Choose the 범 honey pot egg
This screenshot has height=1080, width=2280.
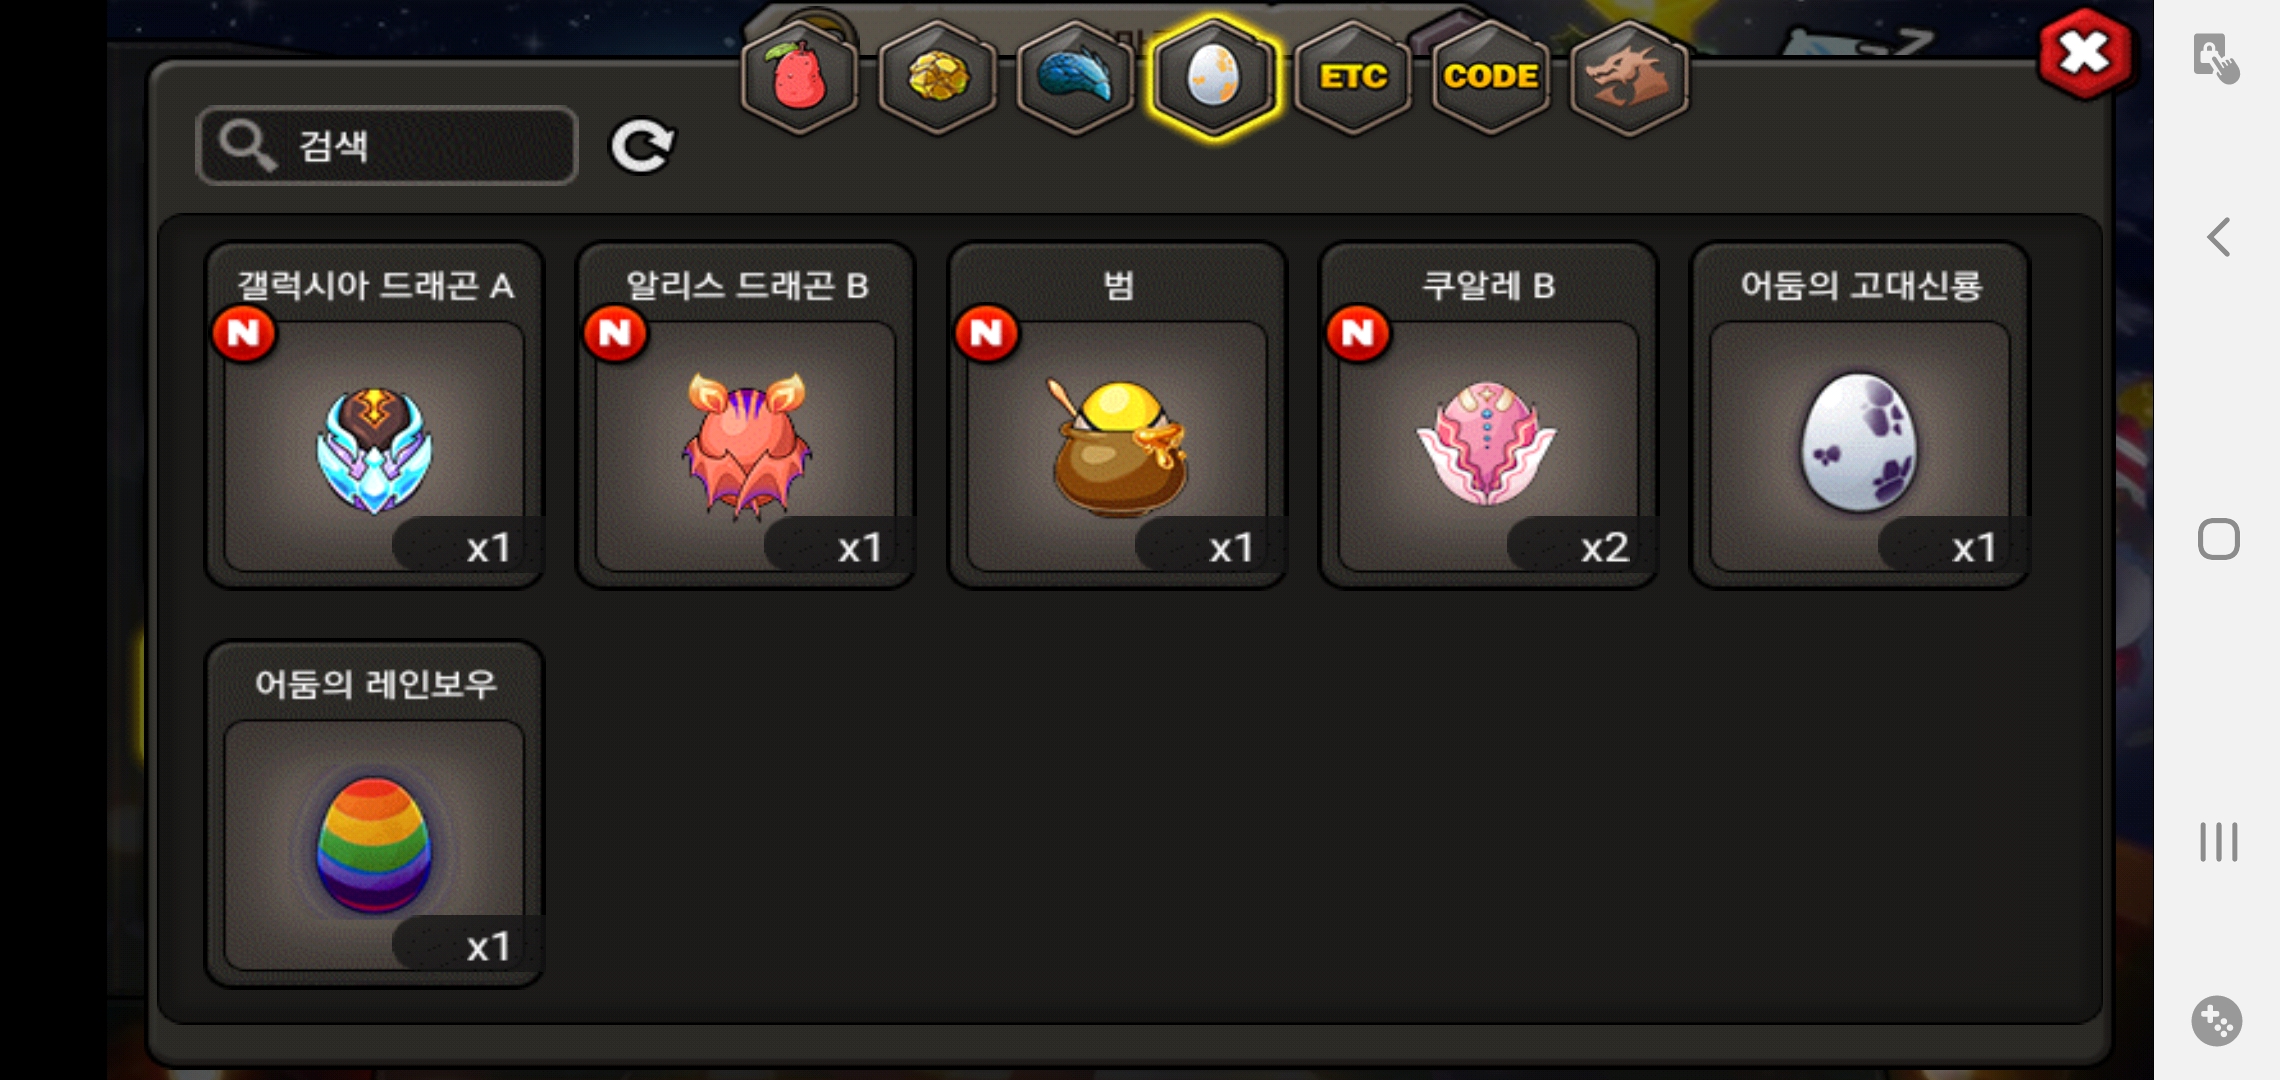coord(1117,416)
